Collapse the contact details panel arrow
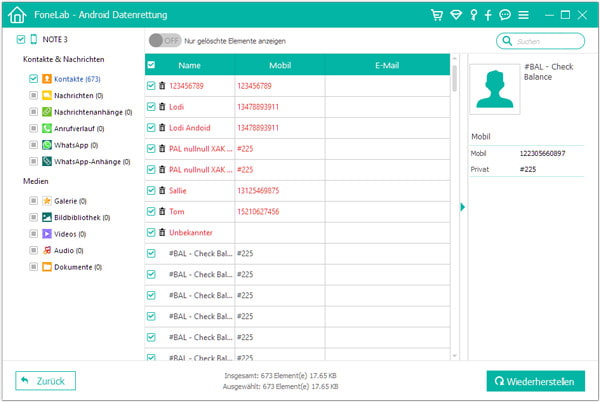 [x=462, y=207]
